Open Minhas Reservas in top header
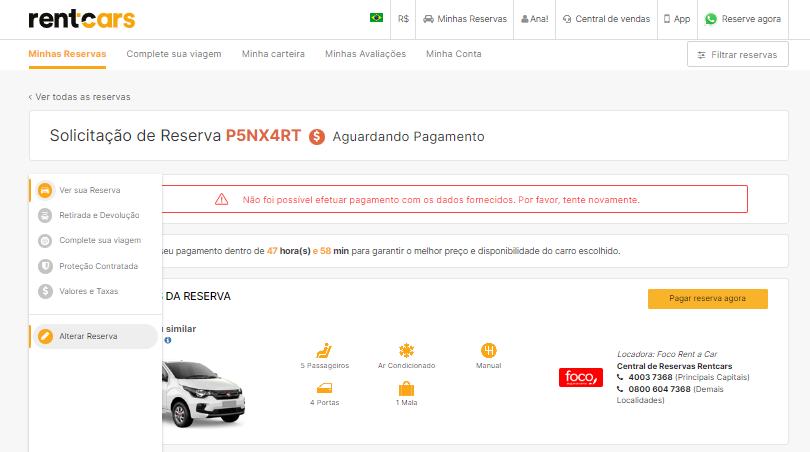Screen dimensions: 810x452 465,18
